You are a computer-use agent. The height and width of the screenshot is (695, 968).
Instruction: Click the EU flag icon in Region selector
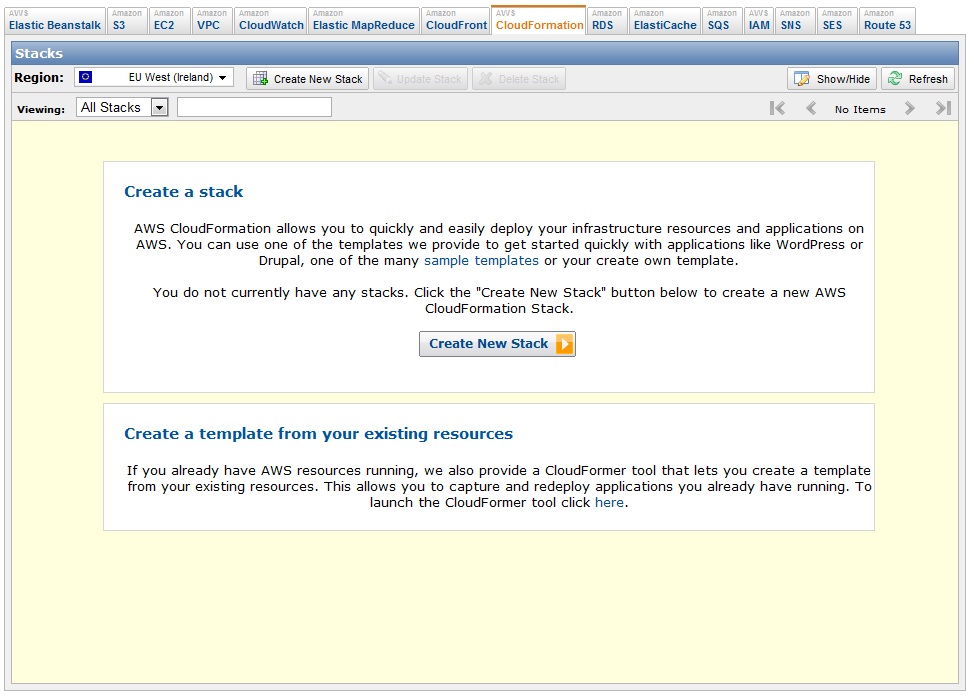pyautogui.click(x=86, y=77)
